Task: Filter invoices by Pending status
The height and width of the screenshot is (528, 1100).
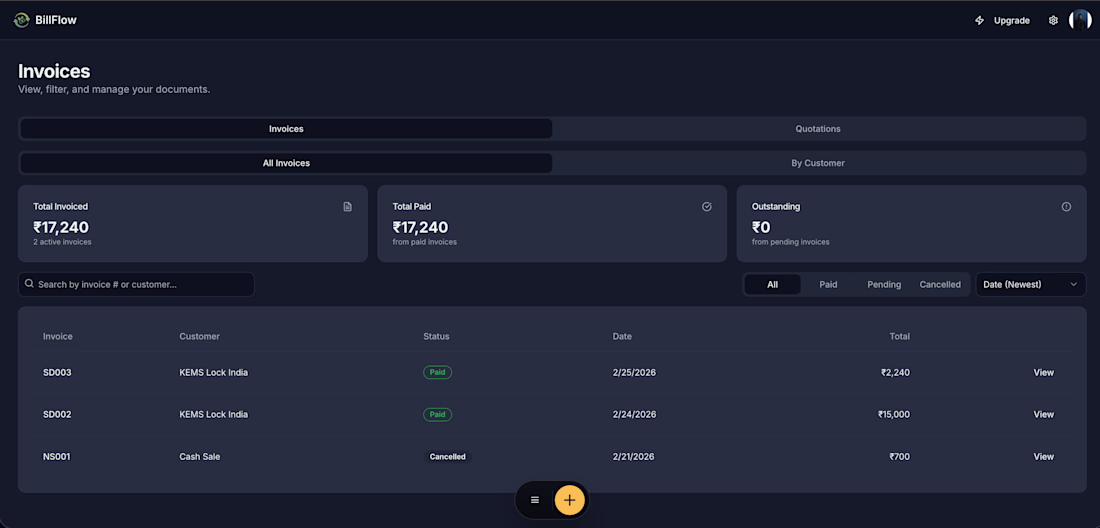Action: 884,285
